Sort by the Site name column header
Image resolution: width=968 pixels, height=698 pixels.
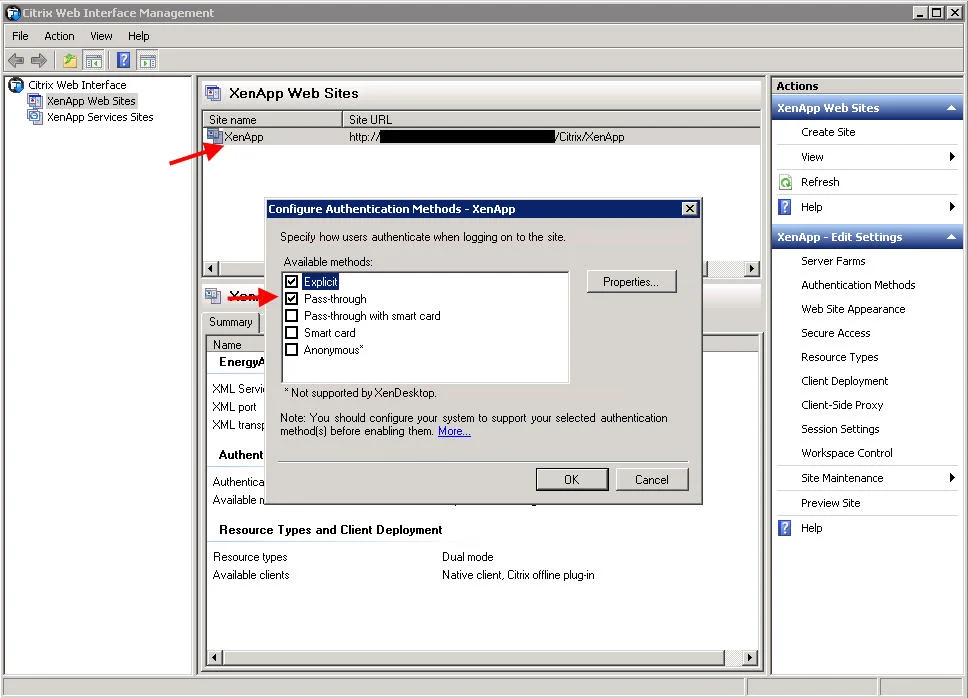click(272, 119)
